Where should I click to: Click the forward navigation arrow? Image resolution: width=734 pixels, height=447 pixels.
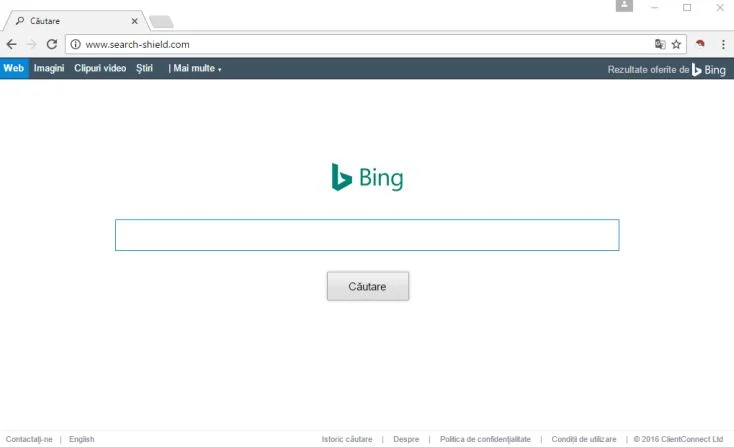pyautogui.click(x=31, y=44)
